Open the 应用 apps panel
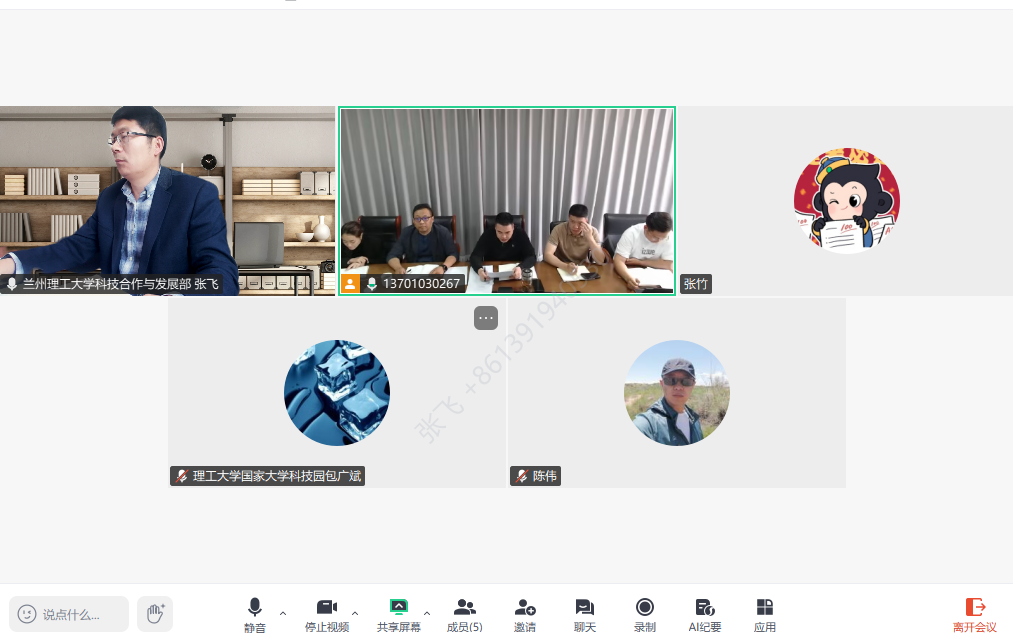The height and width of the screenshot is (636, 1013). click(x=764, y=614)
